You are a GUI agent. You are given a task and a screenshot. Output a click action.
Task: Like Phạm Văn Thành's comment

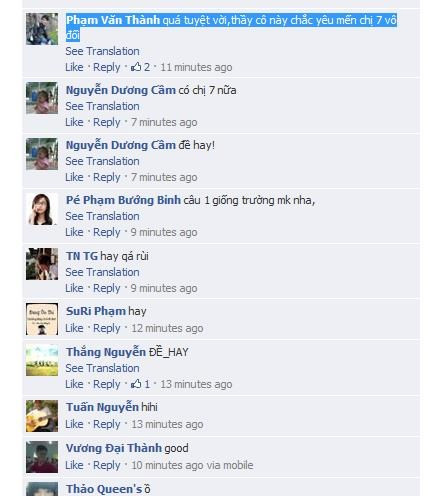[74, 67]
